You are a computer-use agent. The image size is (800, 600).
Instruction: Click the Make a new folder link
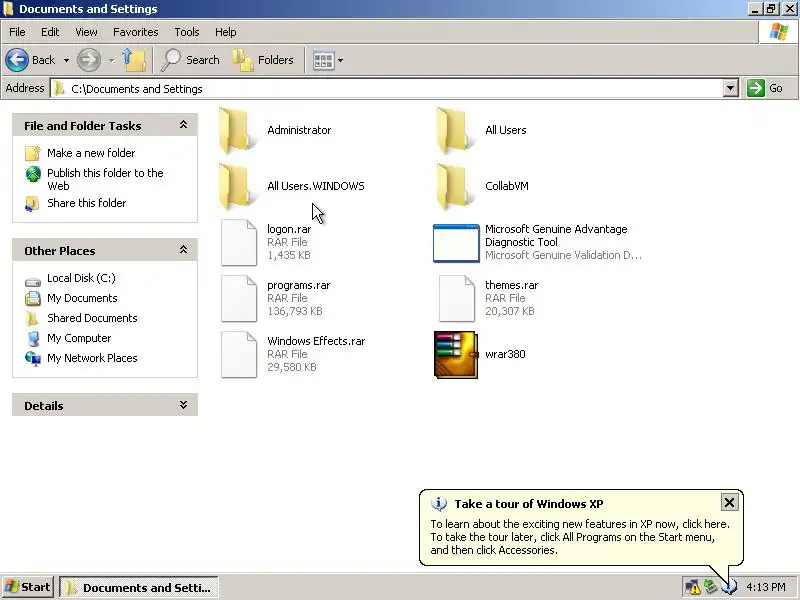[x=91, y=153]
